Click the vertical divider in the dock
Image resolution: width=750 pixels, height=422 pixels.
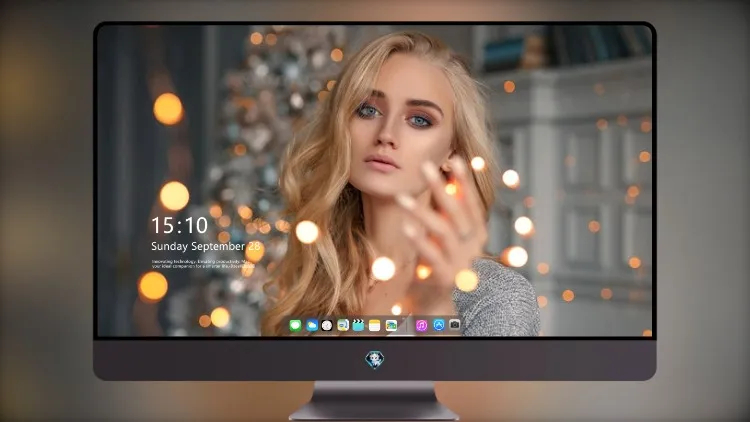click(x=407, y=325)
